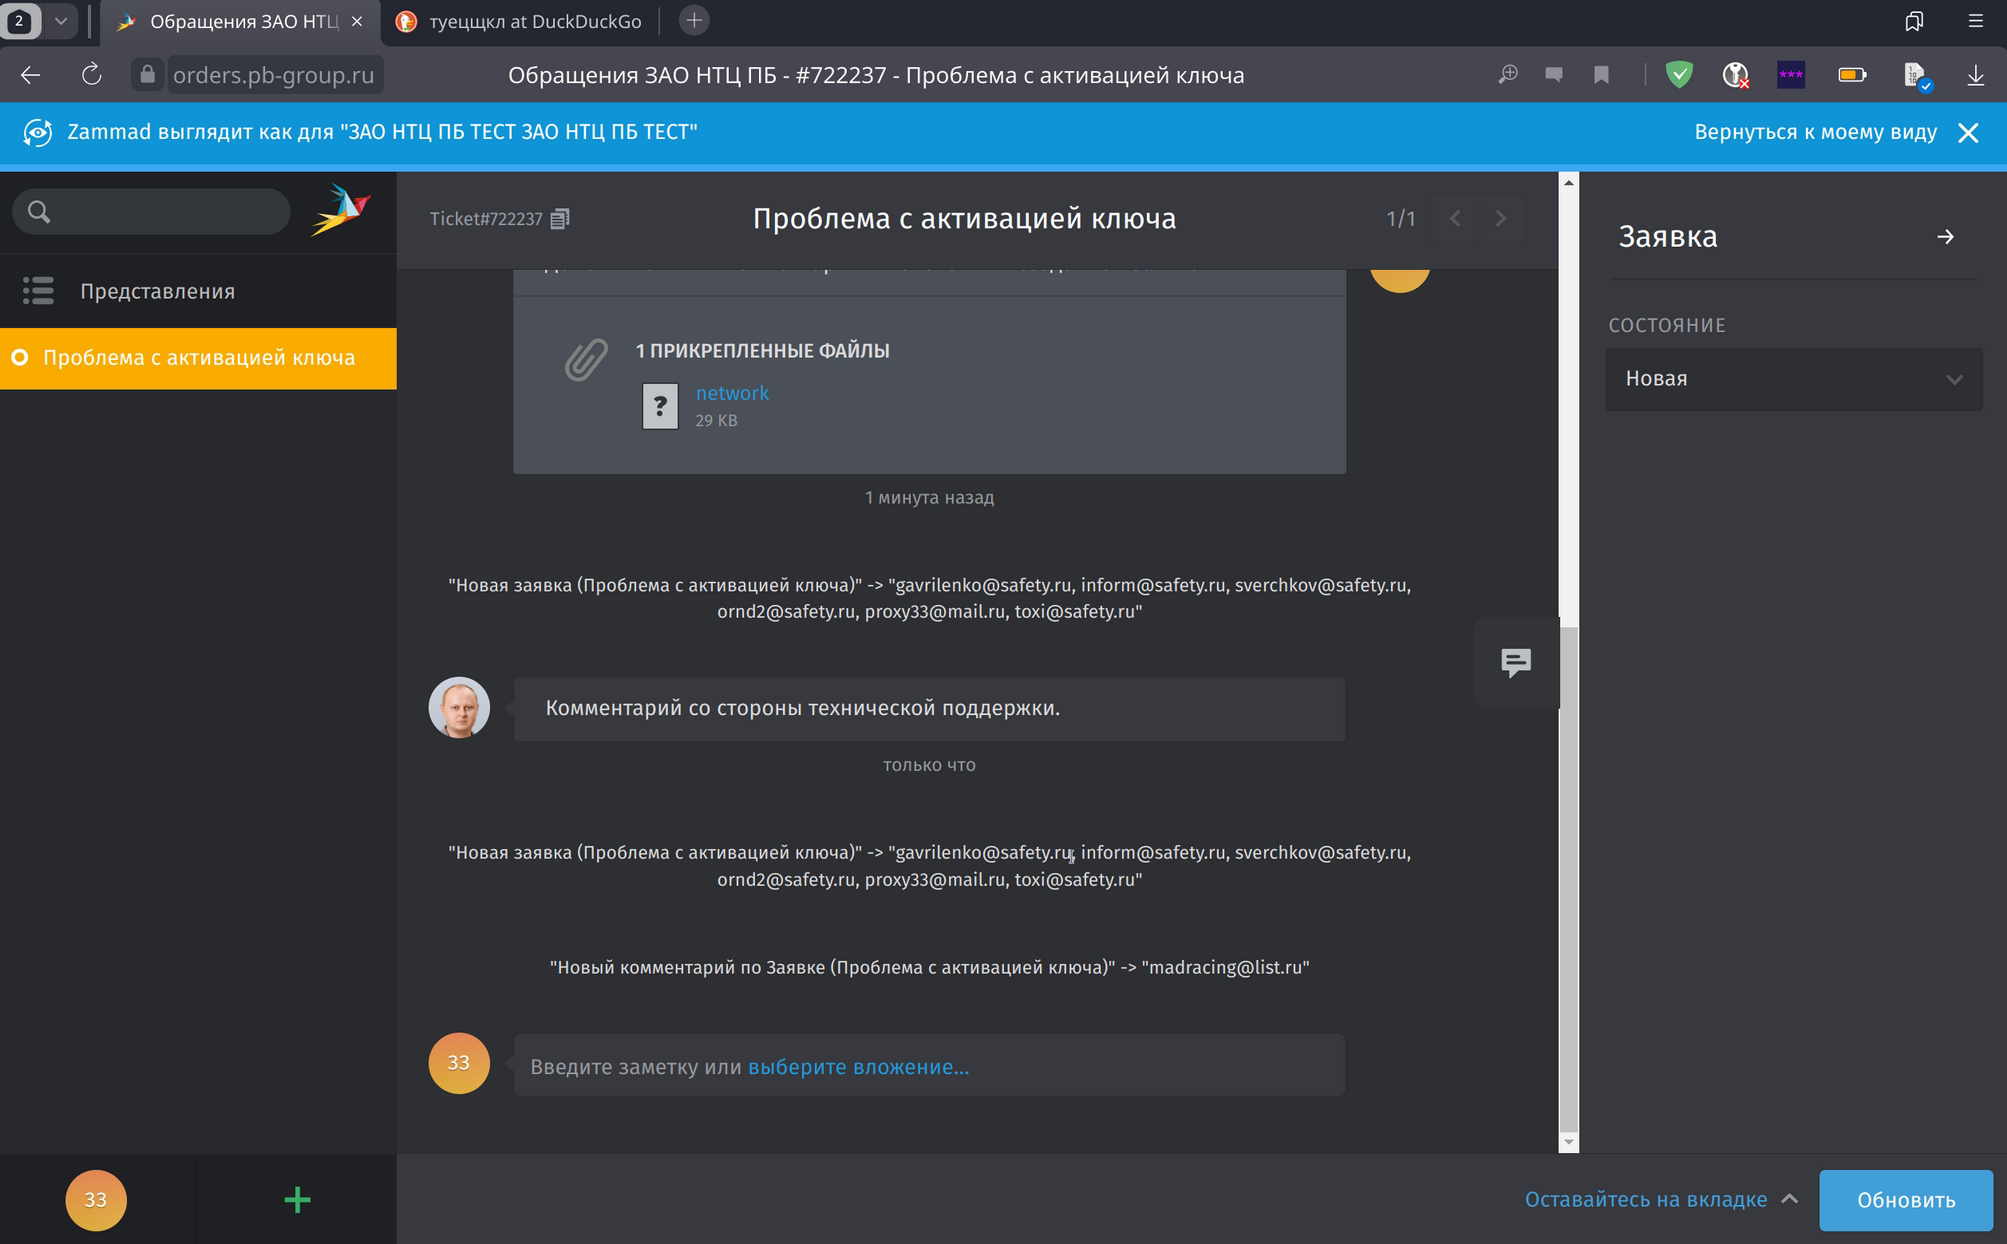Copy ticket number using the icon beside Ticket#722237
The height and width of the screenshot is (1244, 2007).
tap(560, 218)
